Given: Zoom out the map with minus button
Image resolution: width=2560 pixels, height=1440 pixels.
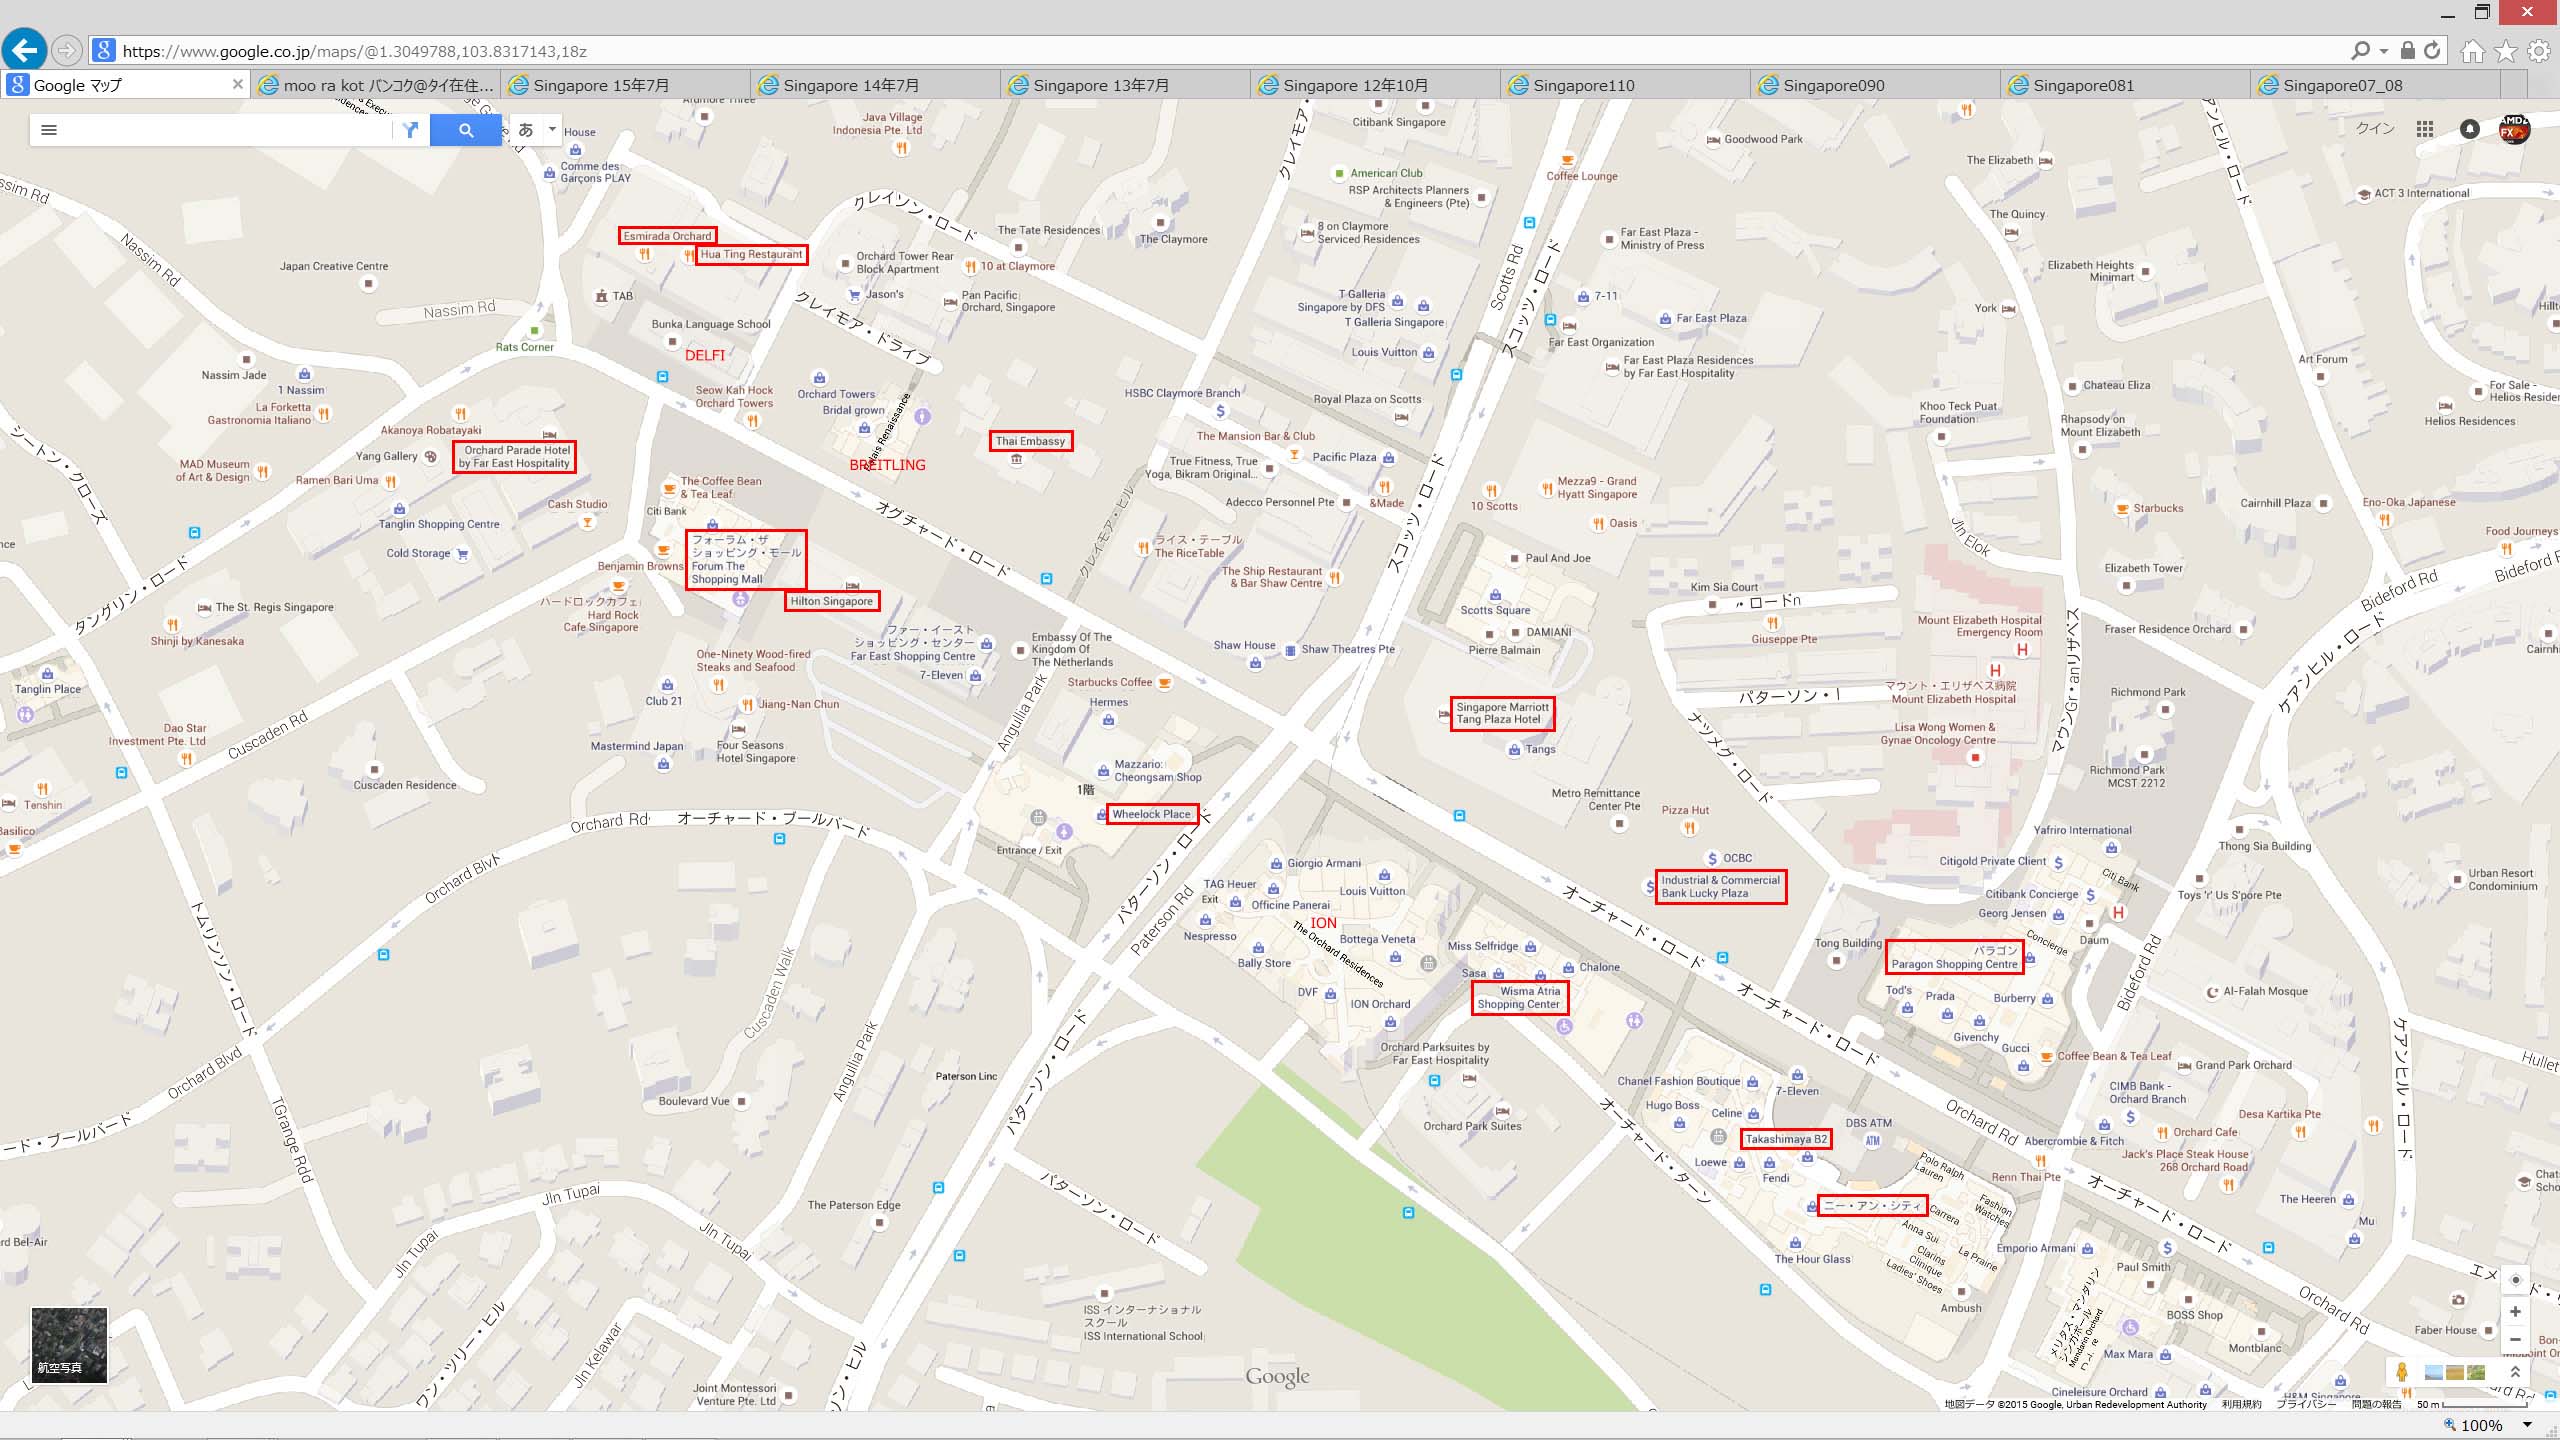Looking at the screenshot, I should 2515,1339.
